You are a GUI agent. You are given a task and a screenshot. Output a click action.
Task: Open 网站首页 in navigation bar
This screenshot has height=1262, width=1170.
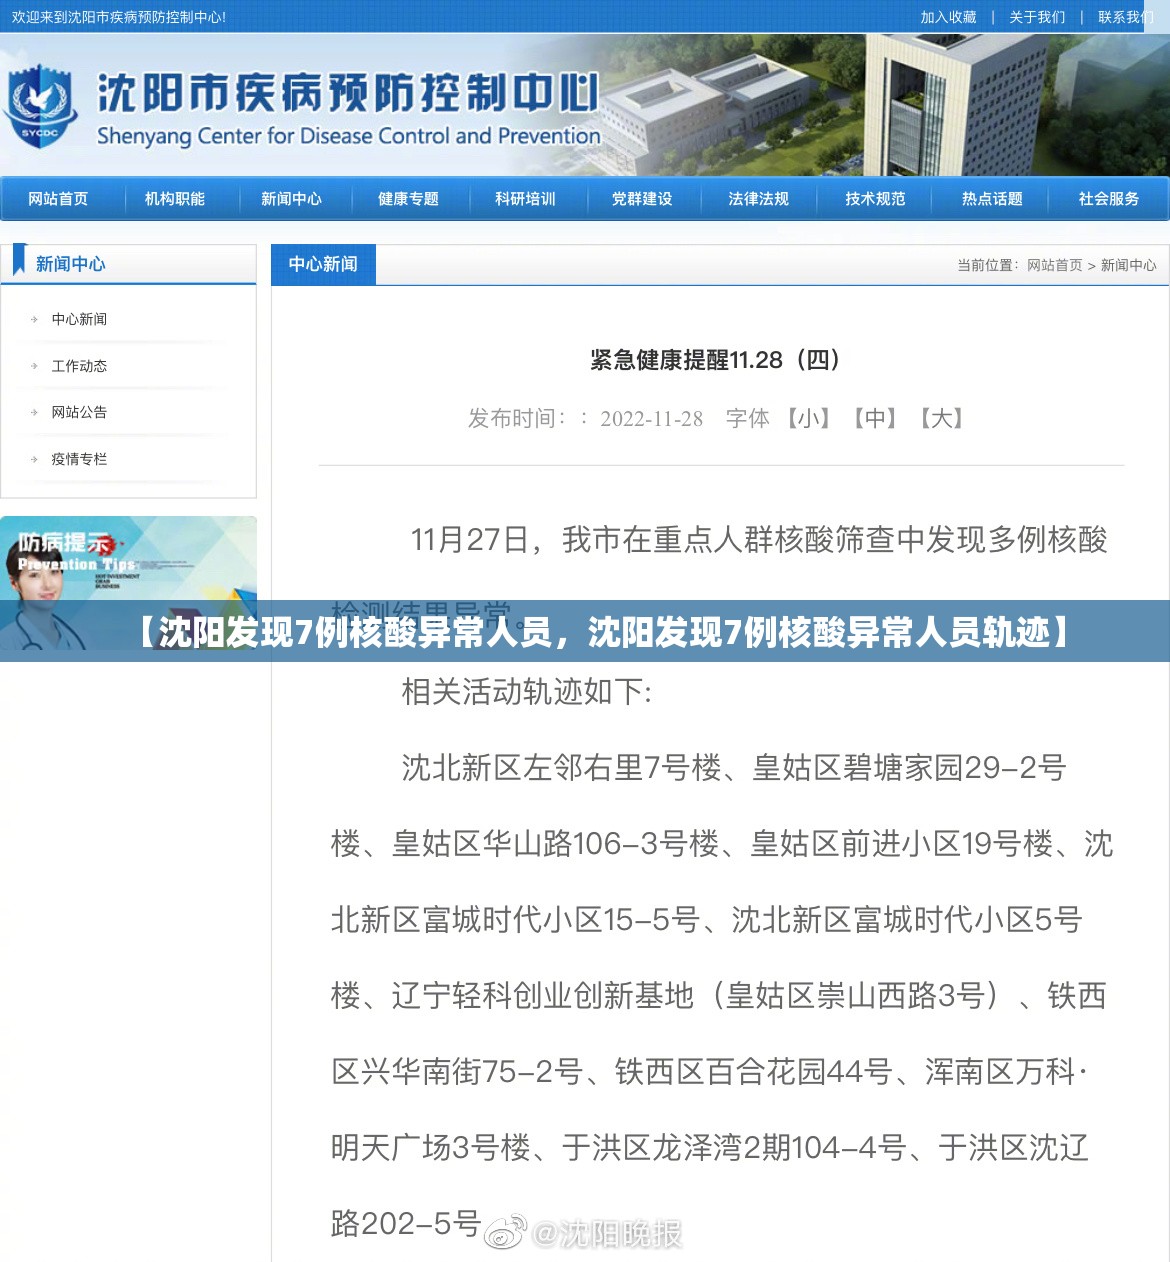click(58, 199)
